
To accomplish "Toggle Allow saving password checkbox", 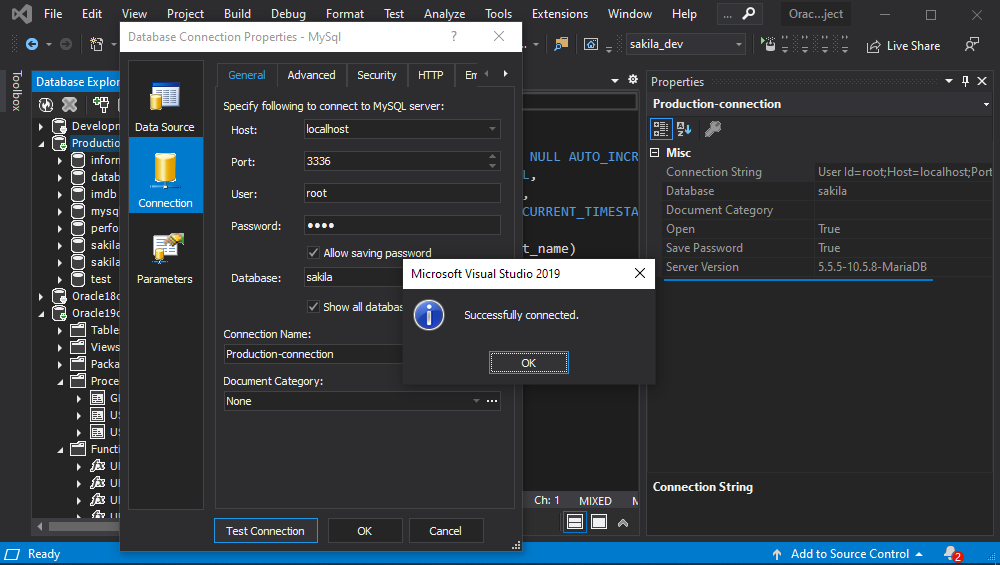I will 313,253.
